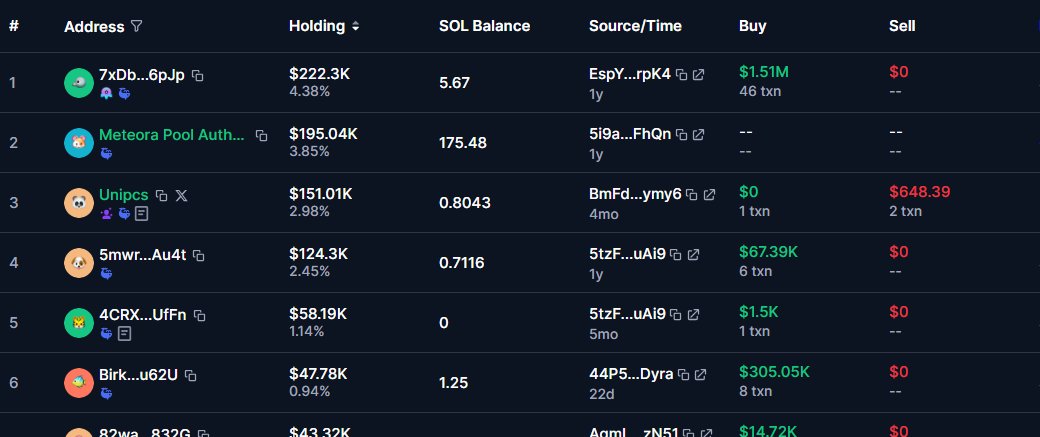Viewport: 1040px width, 437px height.
Task: Open the Meteora Pool Auth... address link
Action: pos(172,135)
